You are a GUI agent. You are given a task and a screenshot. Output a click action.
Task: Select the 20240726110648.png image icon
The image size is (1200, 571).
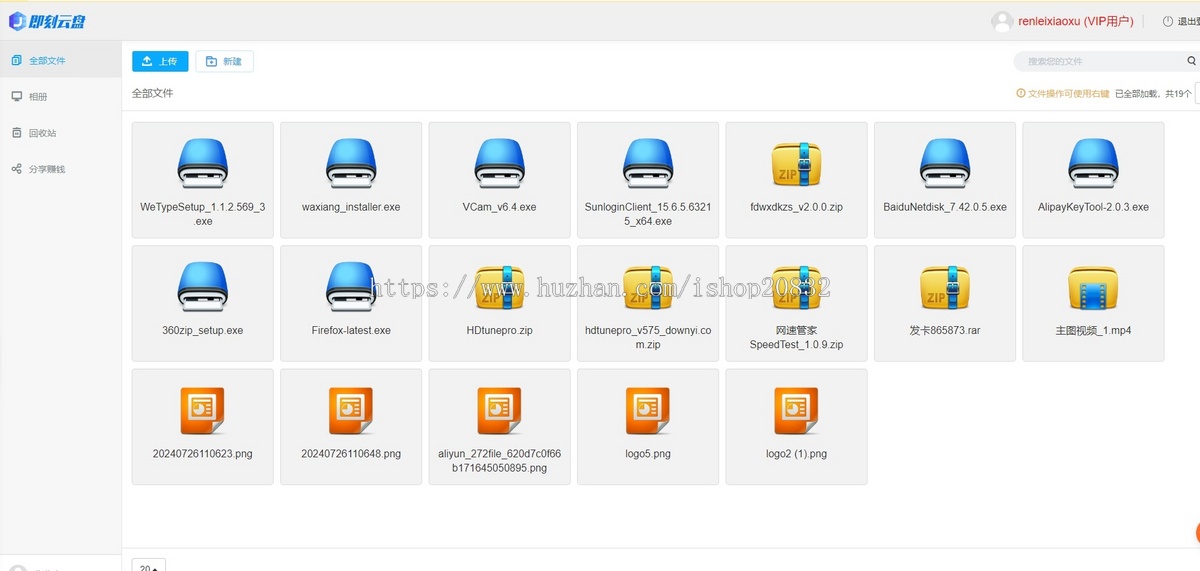click(351, 410)
